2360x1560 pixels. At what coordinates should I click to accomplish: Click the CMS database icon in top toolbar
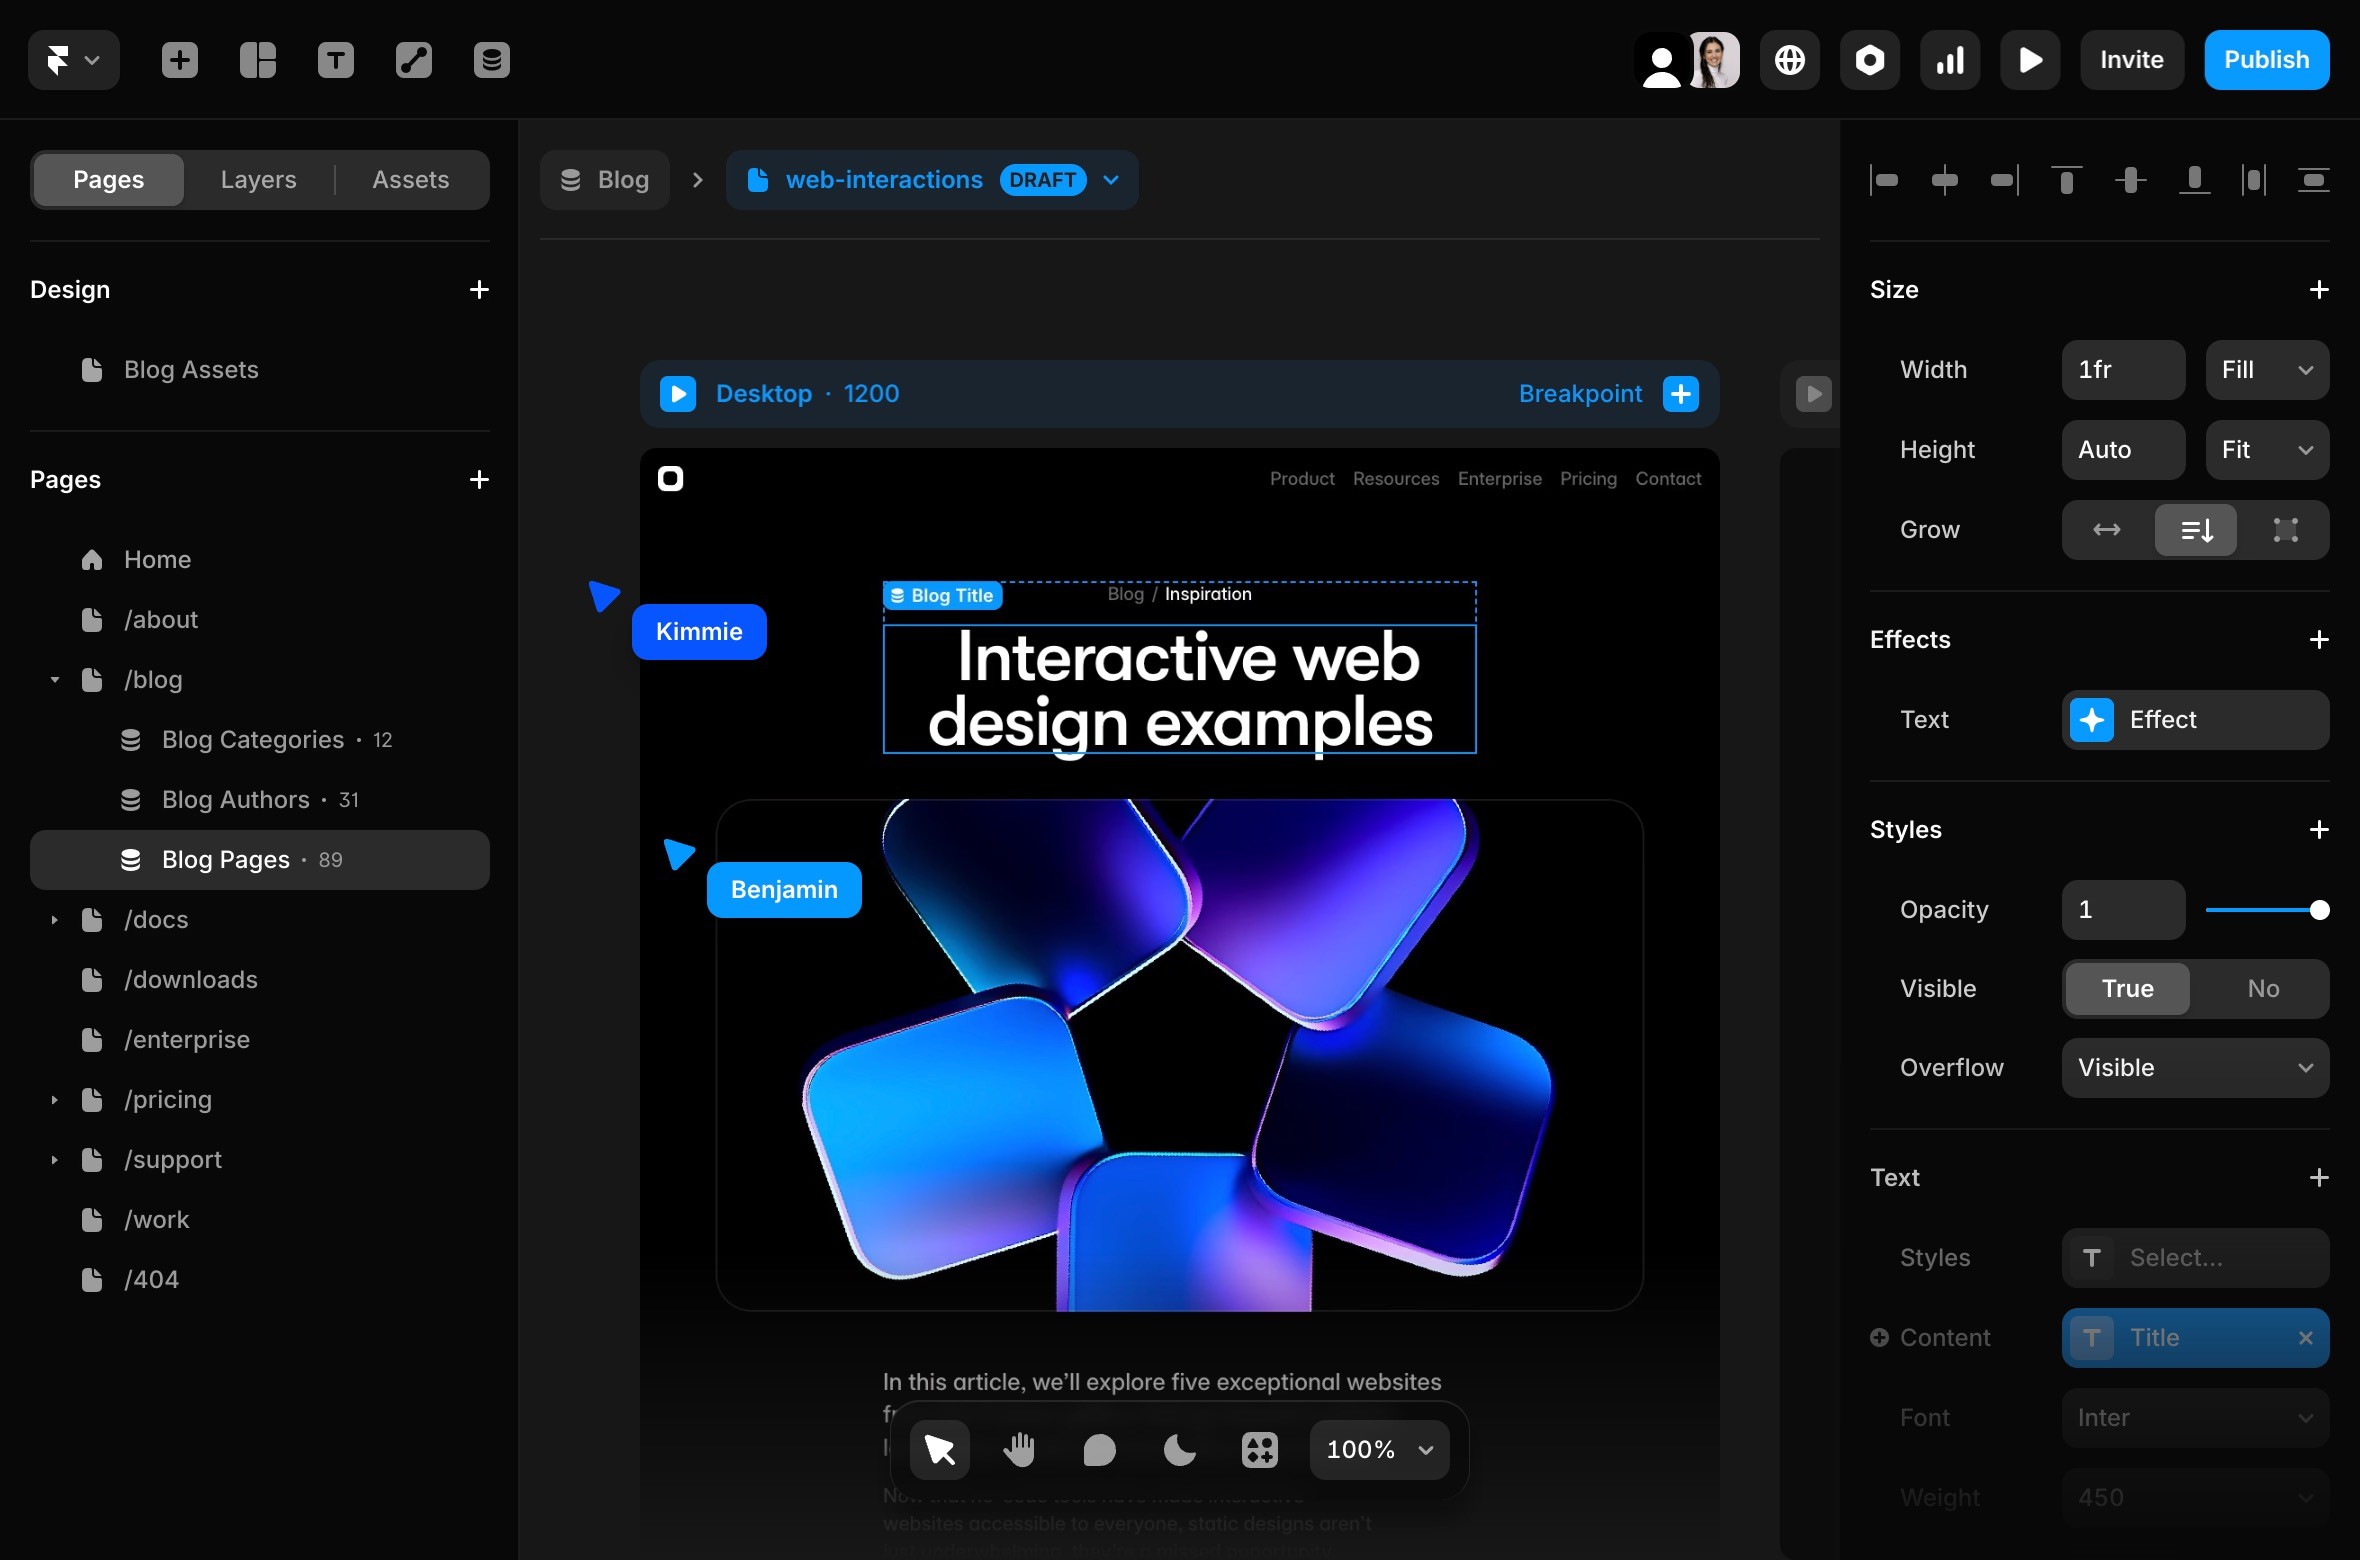coord(491,60)
